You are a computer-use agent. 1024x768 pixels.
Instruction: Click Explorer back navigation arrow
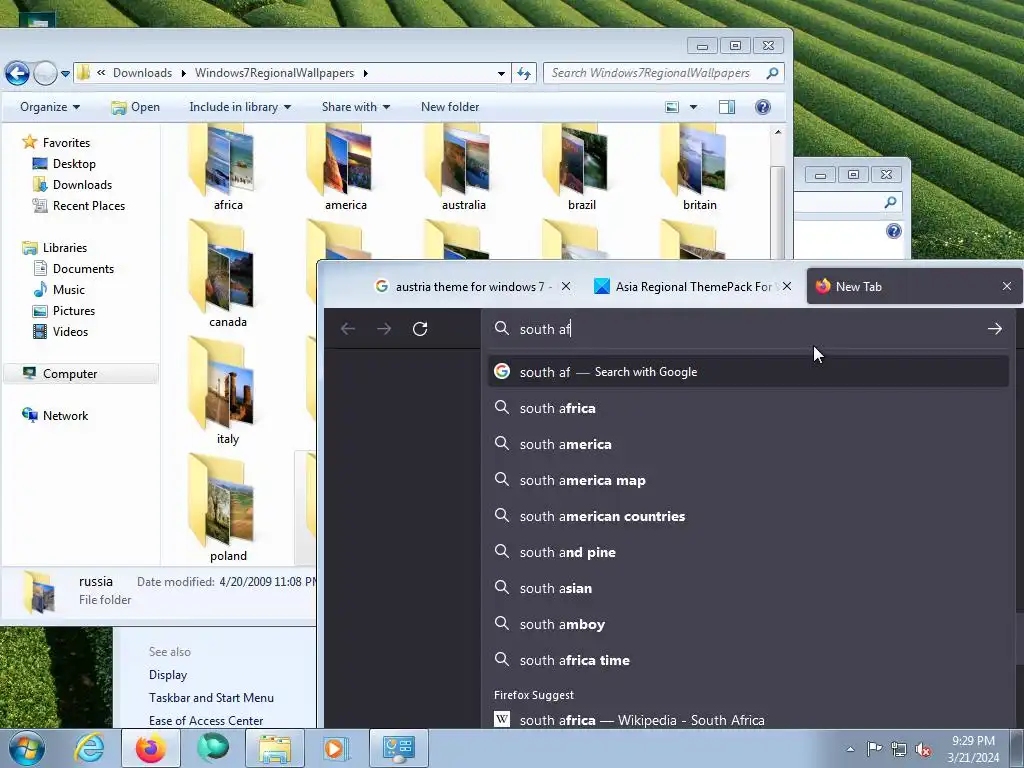point(18,73)
